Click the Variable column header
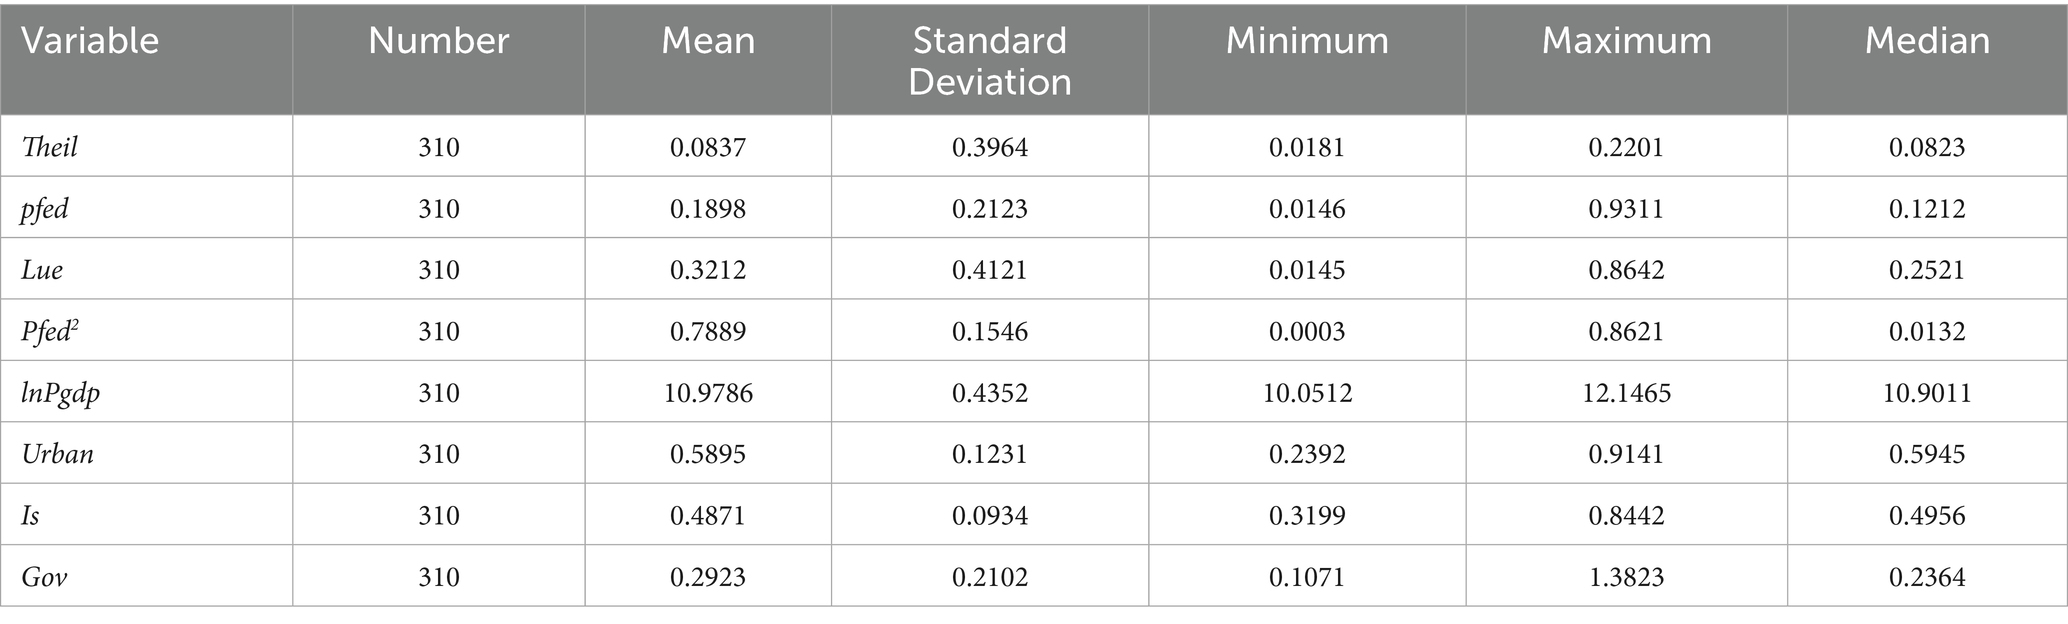 (x=90, y=41)
